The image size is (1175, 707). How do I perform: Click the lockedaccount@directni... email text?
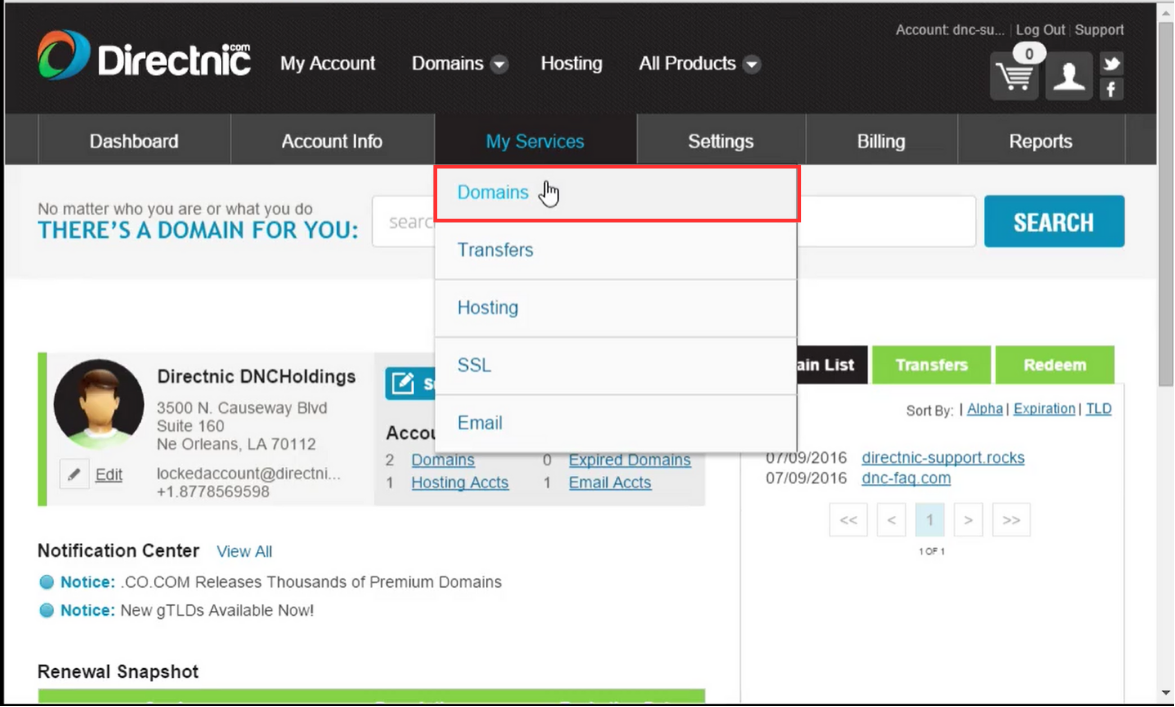coord(249,474)
